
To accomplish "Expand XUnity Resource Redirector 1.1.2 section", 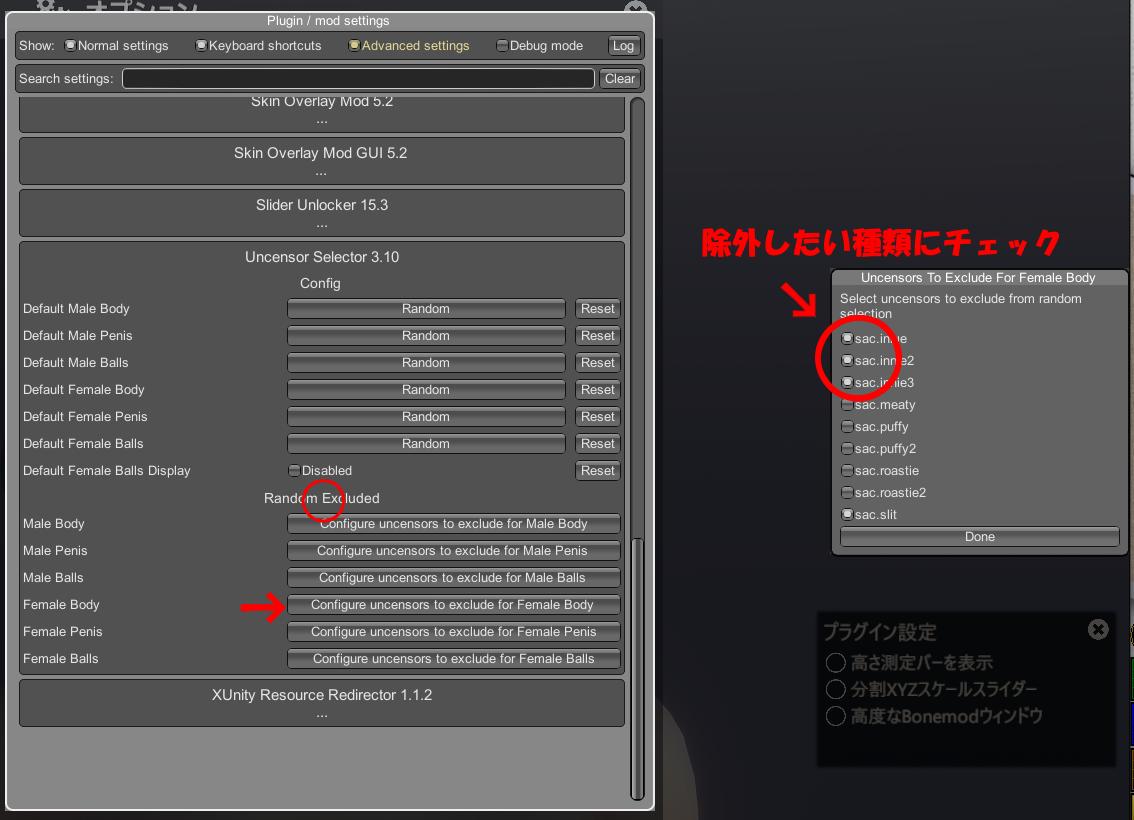I will (321, 702).
